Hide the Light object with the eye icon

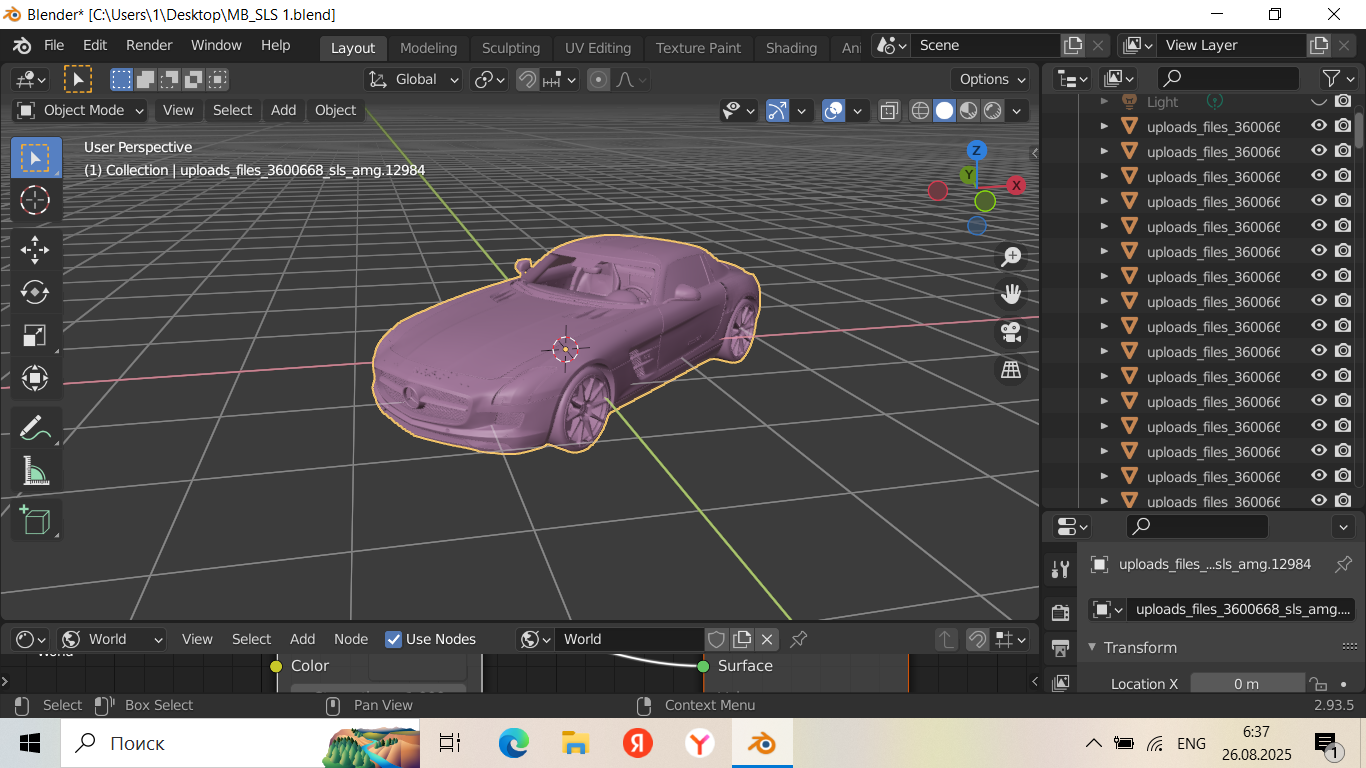coord(1319,101)
